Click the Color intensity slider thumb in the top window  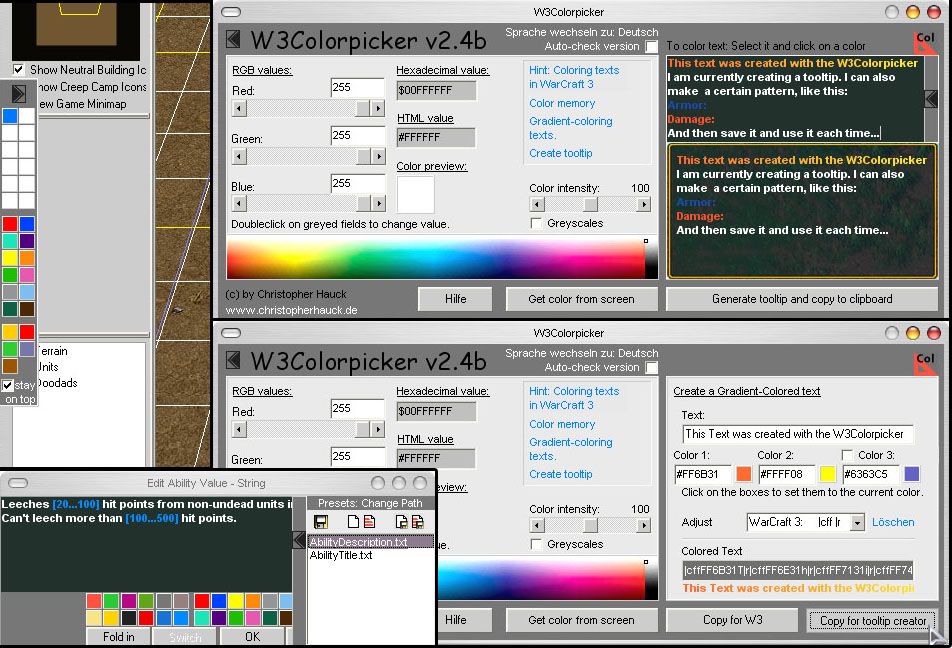(x=590, y=204)
